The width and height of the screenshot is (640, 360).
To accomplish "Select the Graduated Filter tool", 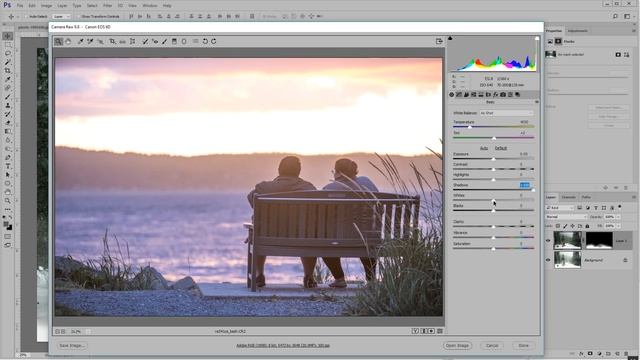I will click(174, 41).
